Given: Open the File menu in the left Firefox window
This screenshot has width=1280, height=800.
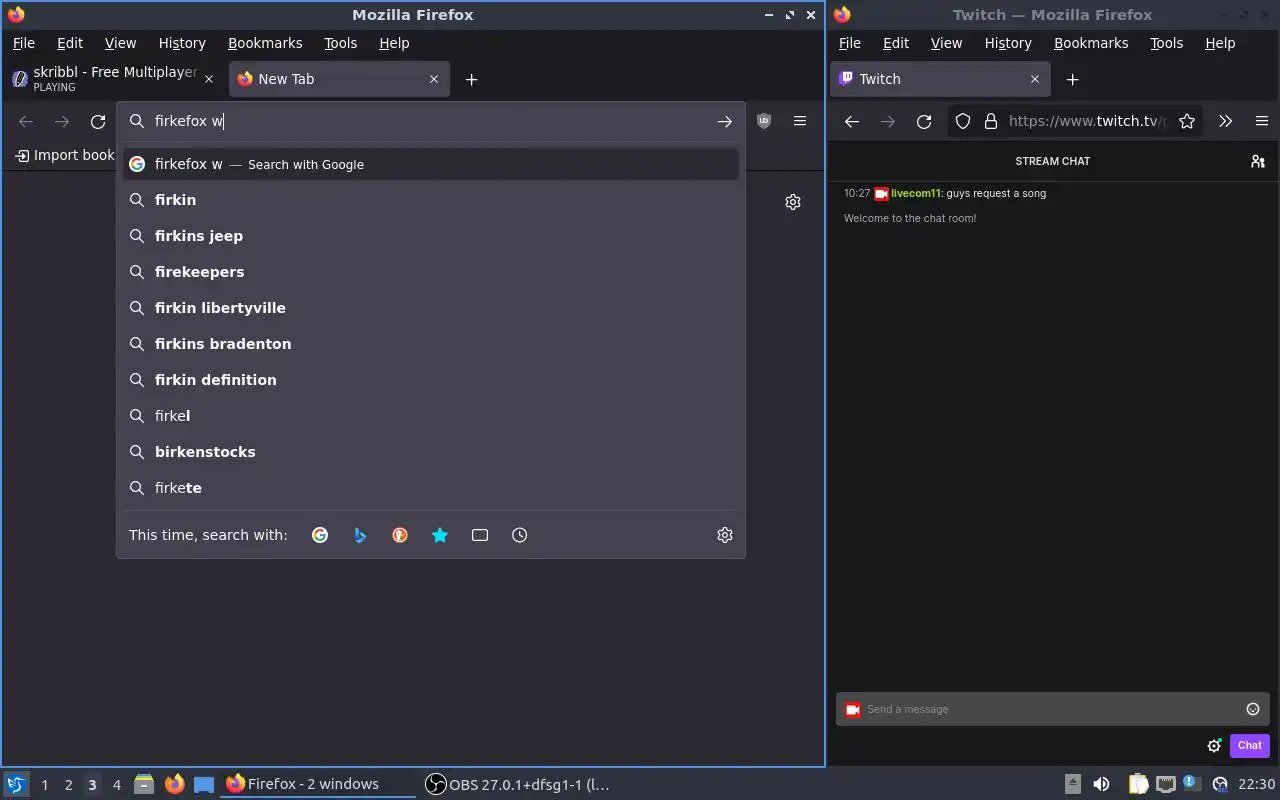Looking at the screenshot, I should pos(24,43).
